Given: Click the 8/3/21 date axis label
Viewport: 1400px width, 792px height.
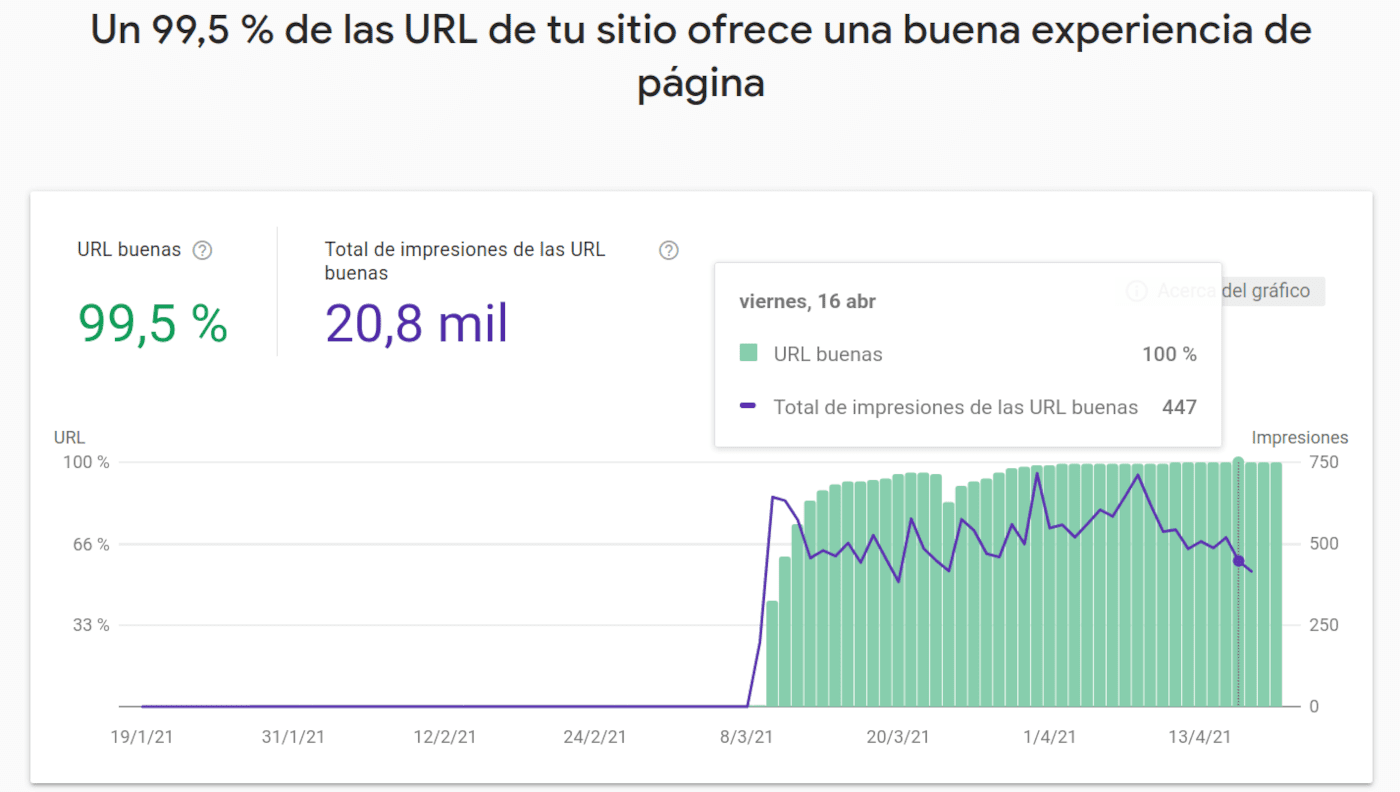Looking at the screenshot, I should pyautogui.click(x=747, y=737).
